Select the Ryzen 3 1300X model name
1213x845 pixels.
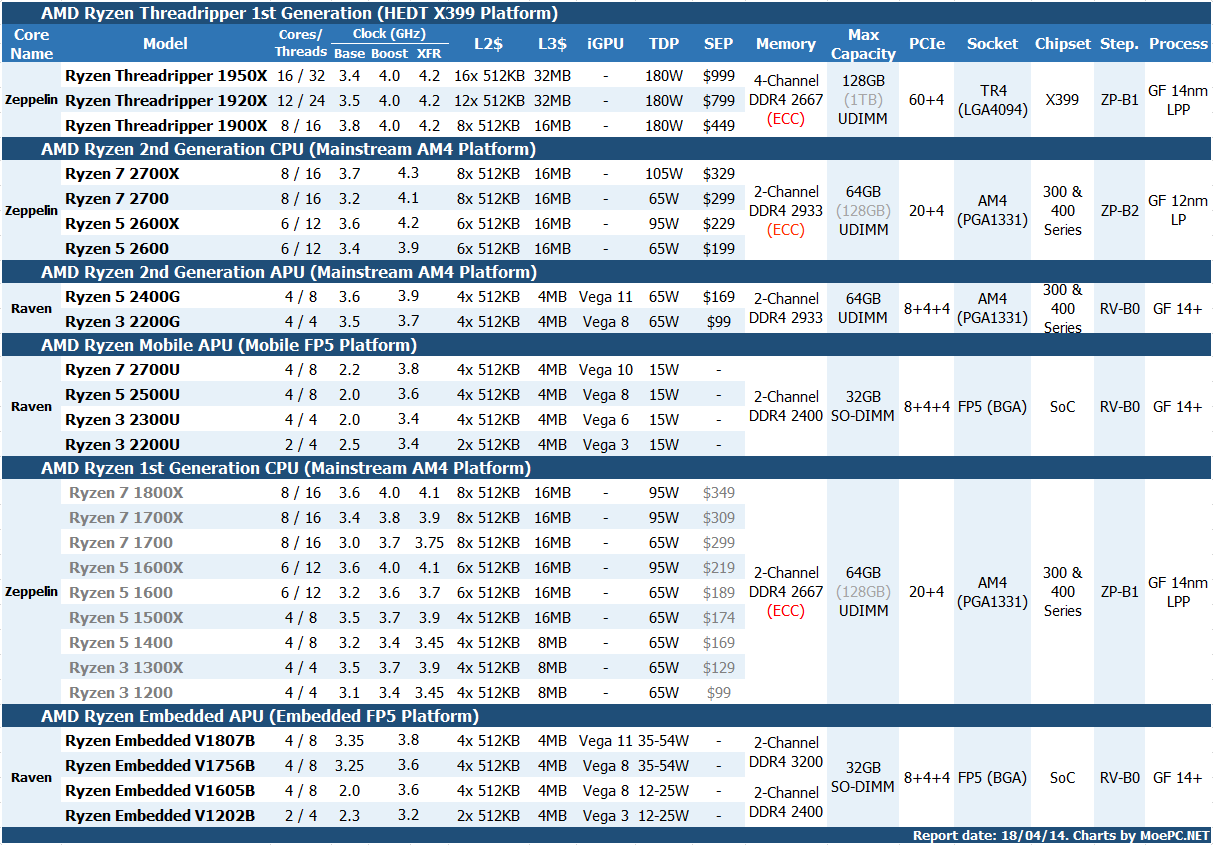pos(126,668)
